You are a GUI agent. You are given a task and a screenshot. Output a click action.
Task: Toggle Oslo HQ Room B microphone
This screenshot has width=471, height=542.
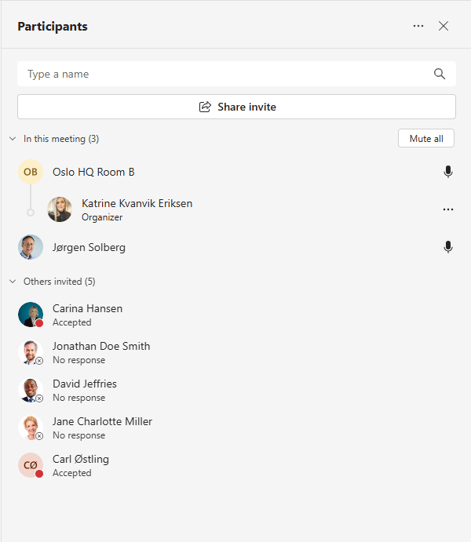(x=448, y=172)
